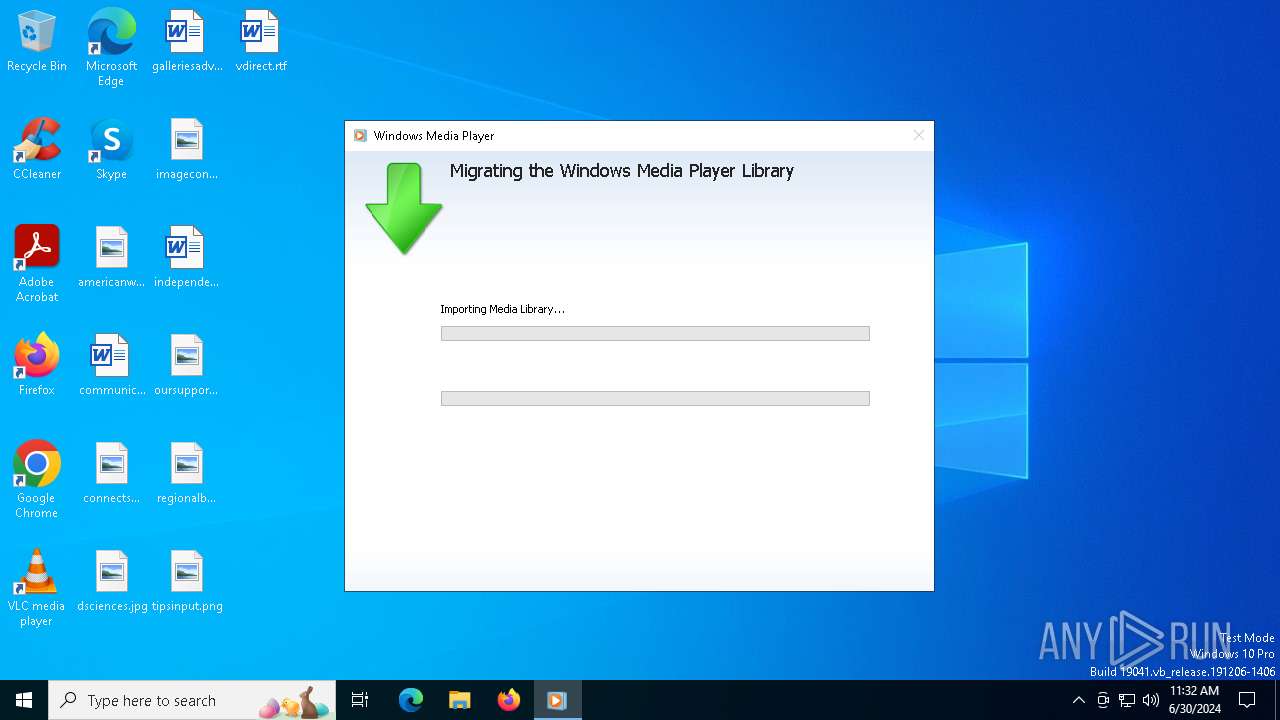Click 'Migrating the Windows Media Player Library' heading
The image size is (1280, 720).
tap(621, 171)
